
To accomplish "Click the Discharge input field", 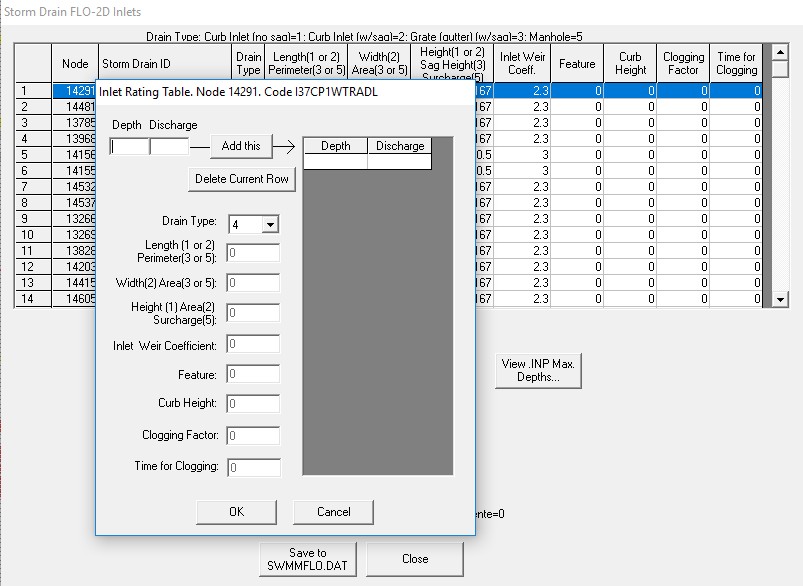I will 169,146.
